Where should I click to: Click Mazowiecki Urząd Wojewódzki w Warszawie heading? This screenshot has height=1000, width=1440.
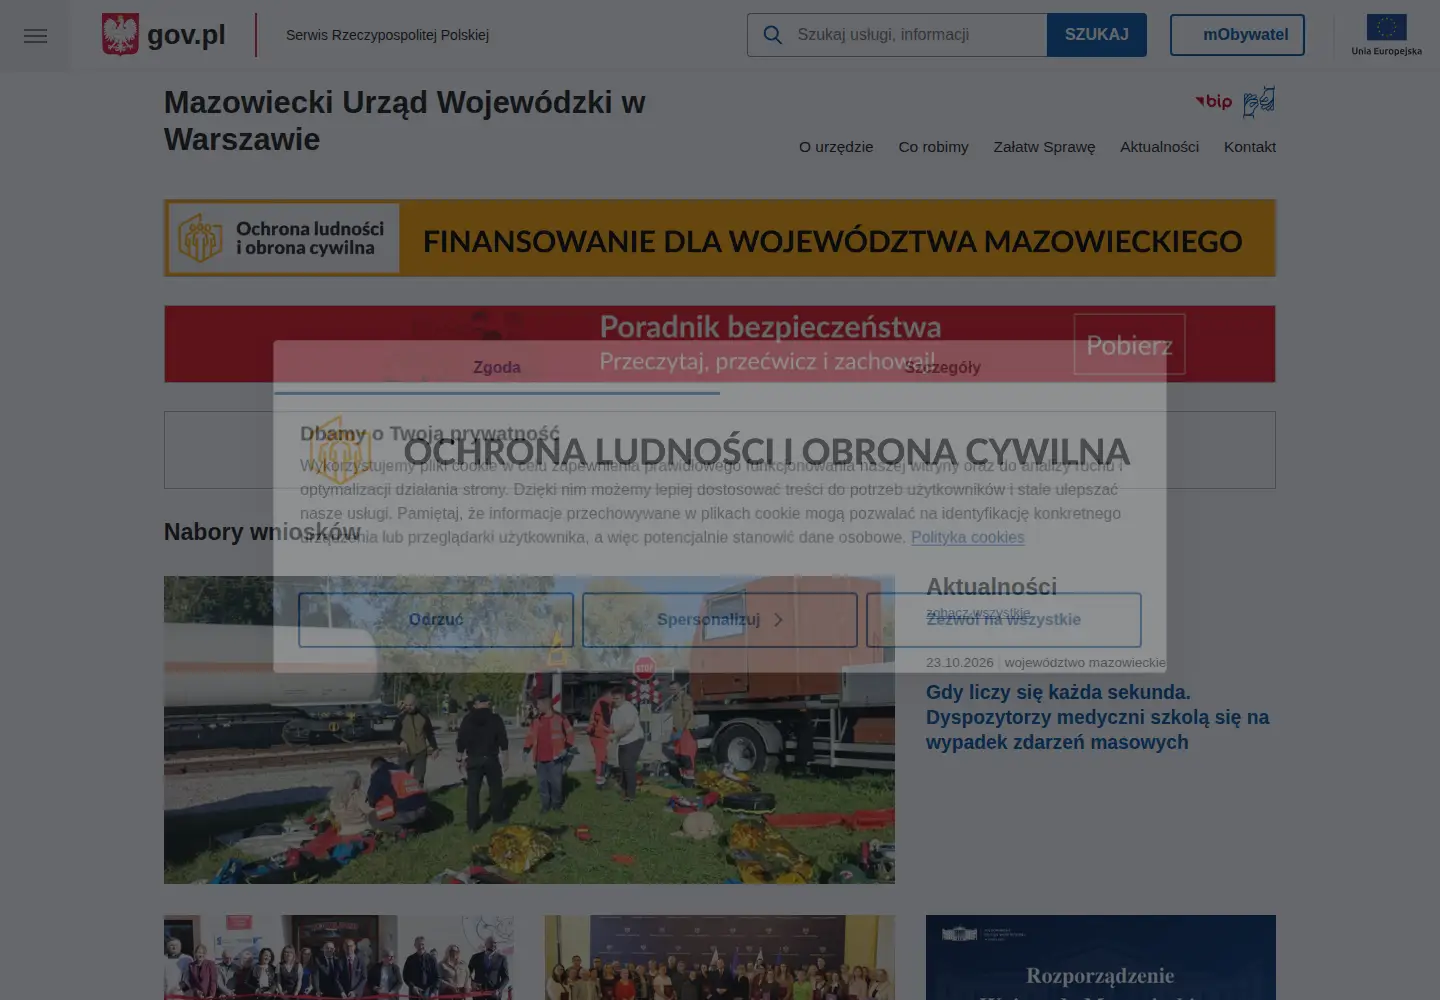pyautogui.click(x=405, y=121)
